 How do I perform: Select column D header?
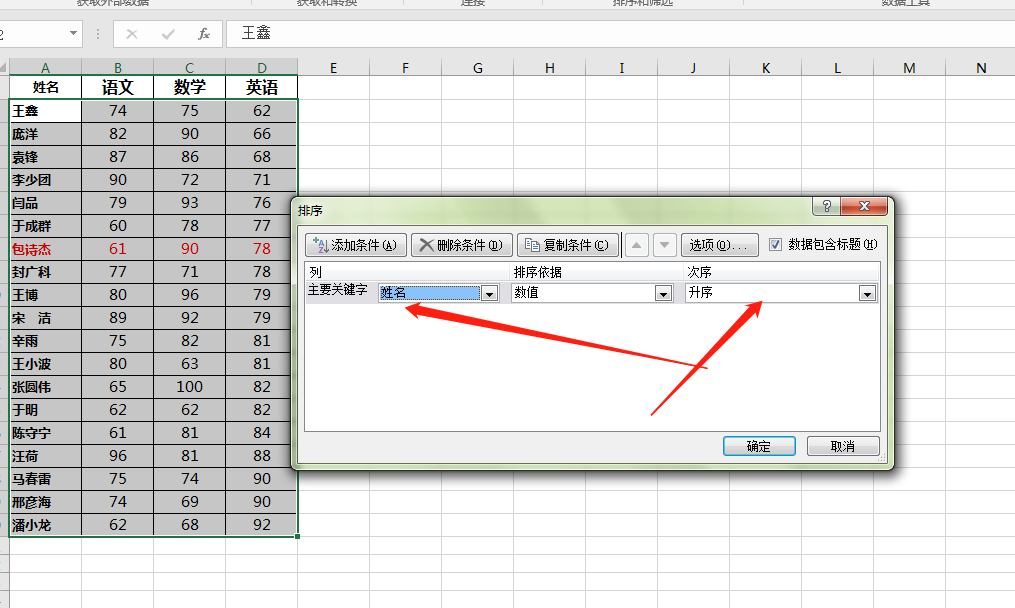pyautogui.click(x=262, y=67)
